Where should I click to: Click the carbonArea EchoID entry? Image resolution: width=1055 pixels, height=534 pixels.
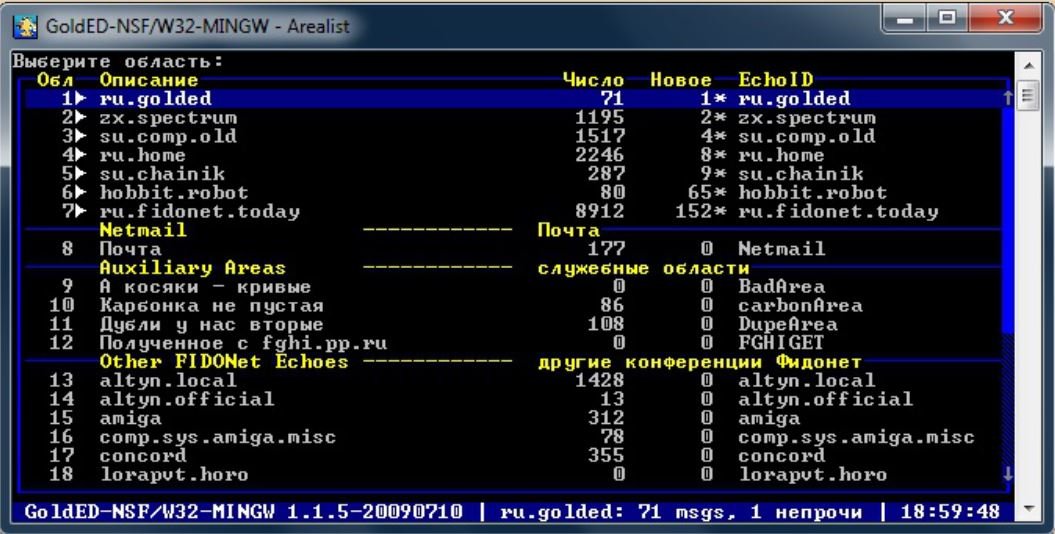pyautogui.click(x=801, y=305)
